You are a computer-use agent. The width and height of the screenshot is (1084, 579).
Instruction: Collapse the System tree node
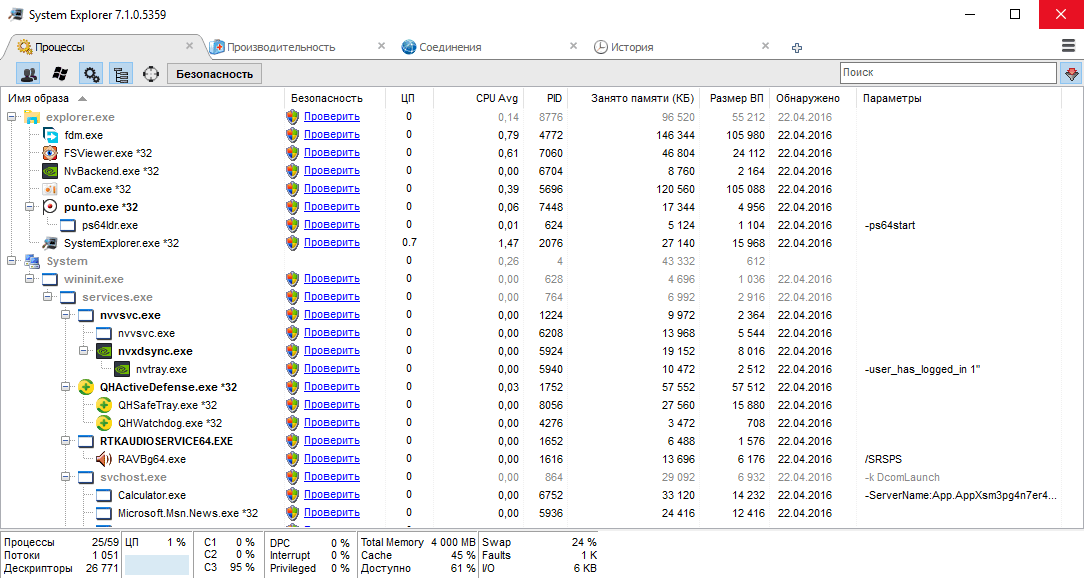pyautogui.click(x=12, y=260)
